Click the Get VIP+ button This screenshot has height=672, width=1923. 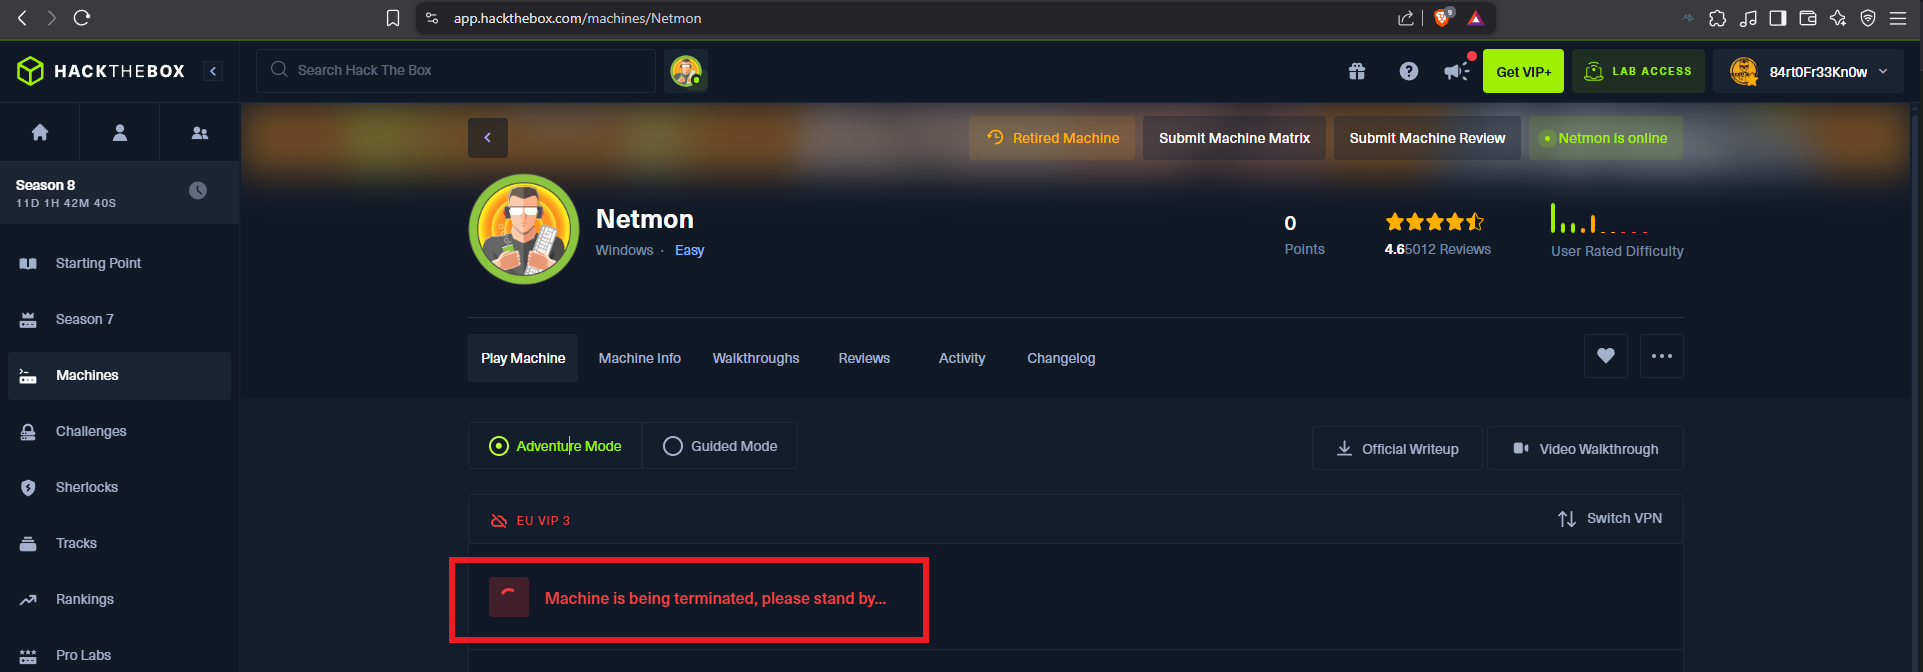point(1523,71)
